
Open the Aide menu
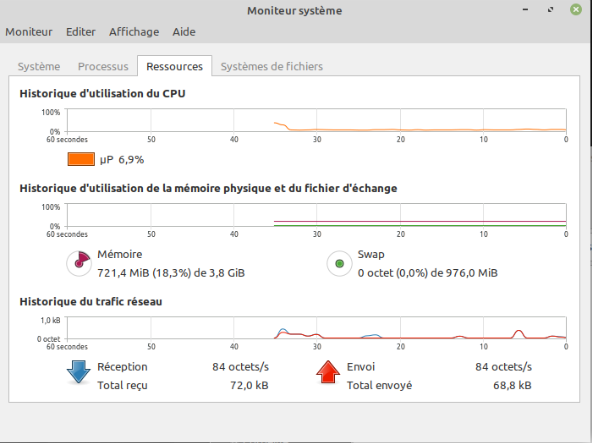184,32
